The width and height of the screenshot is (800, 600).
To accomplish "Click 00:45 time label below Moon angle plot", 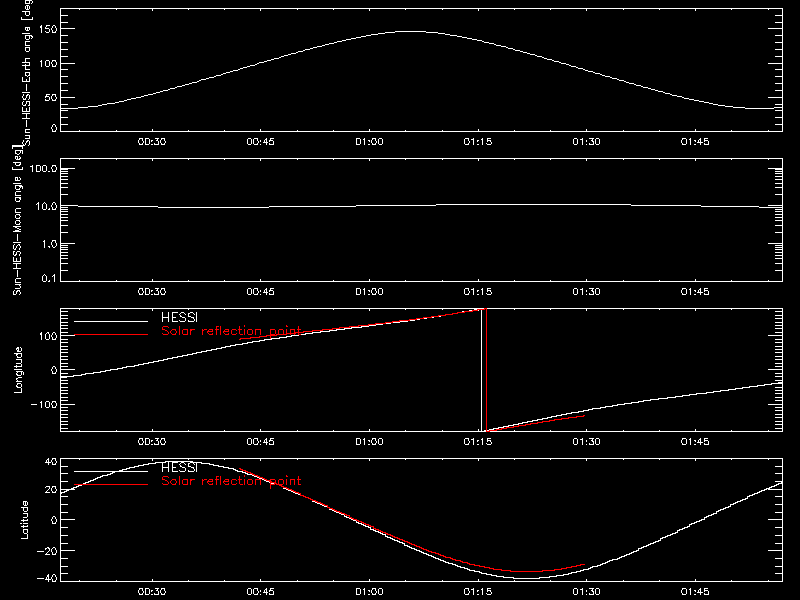I will [x=261, y=292].
